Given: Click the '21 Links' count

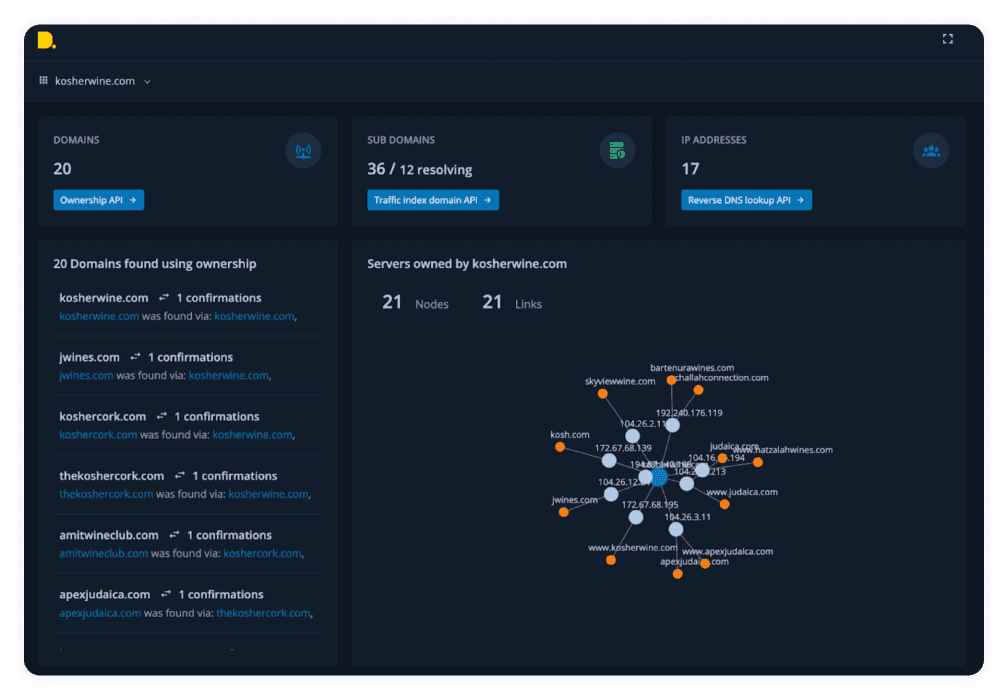Looking at the screenshot, I should point(512,302).
